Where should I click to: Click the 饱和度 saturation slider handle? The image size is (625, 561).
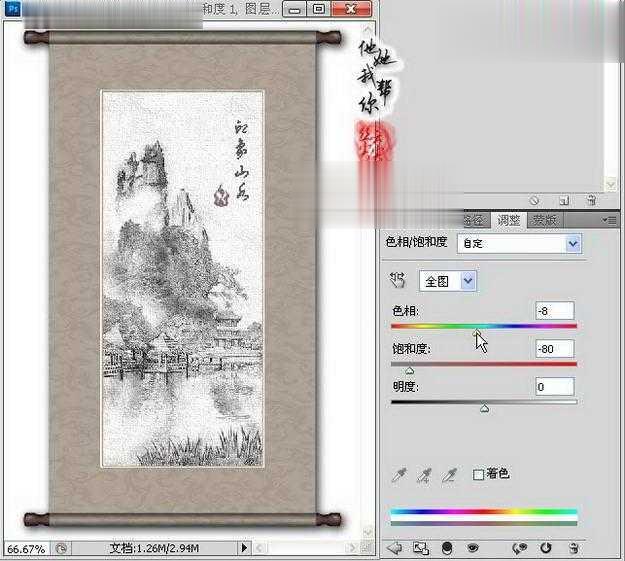tap(409, 371)
